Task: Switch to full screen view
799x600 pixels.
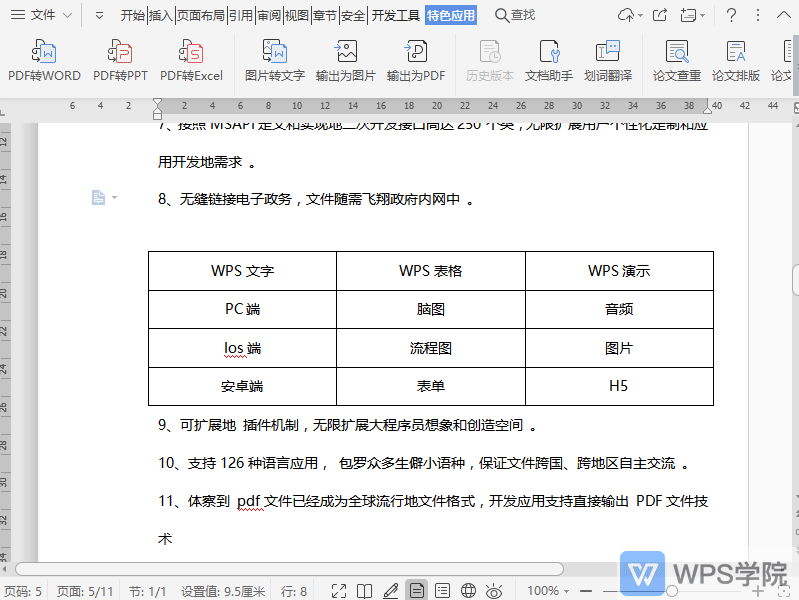Action: (339, 591)
